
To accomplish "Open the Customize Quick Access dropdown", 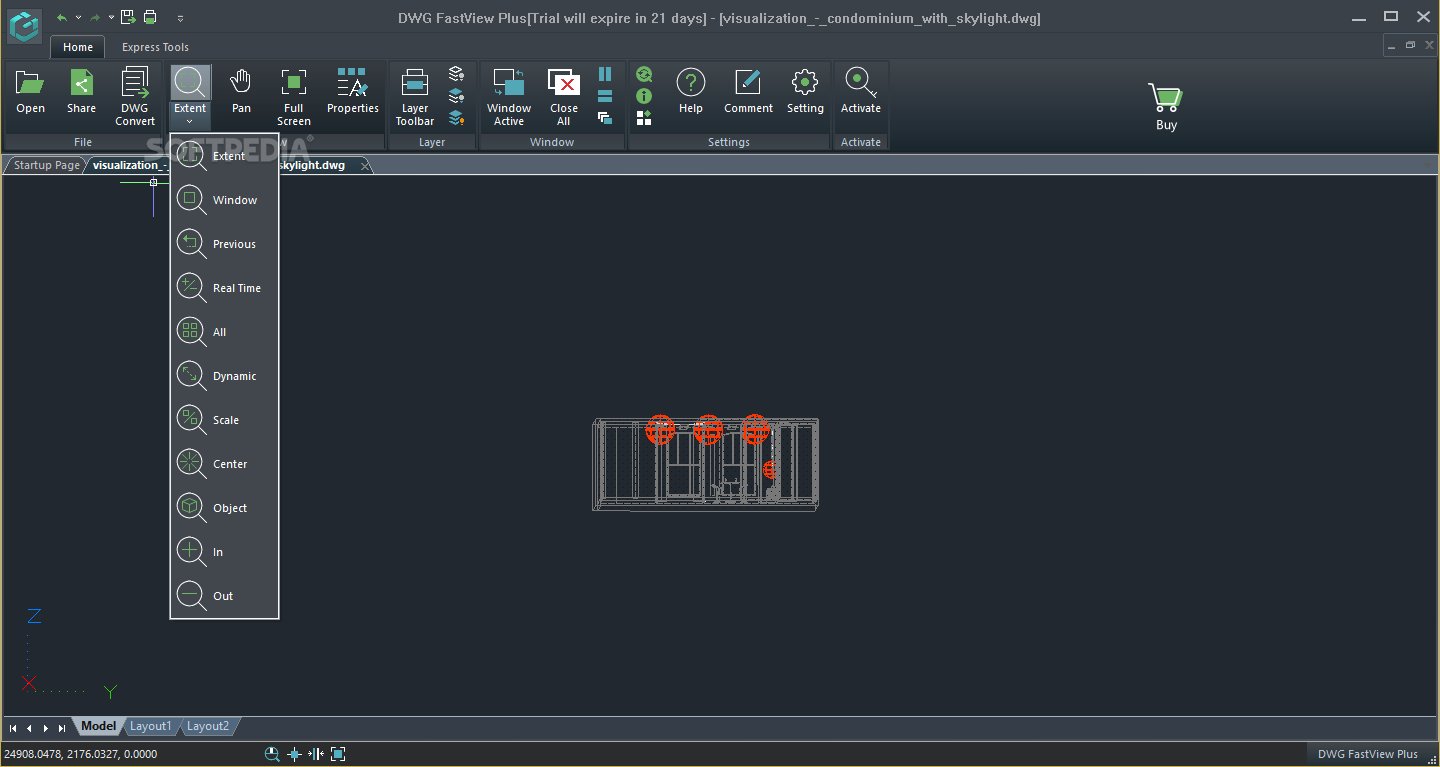I will pos(180,17).
